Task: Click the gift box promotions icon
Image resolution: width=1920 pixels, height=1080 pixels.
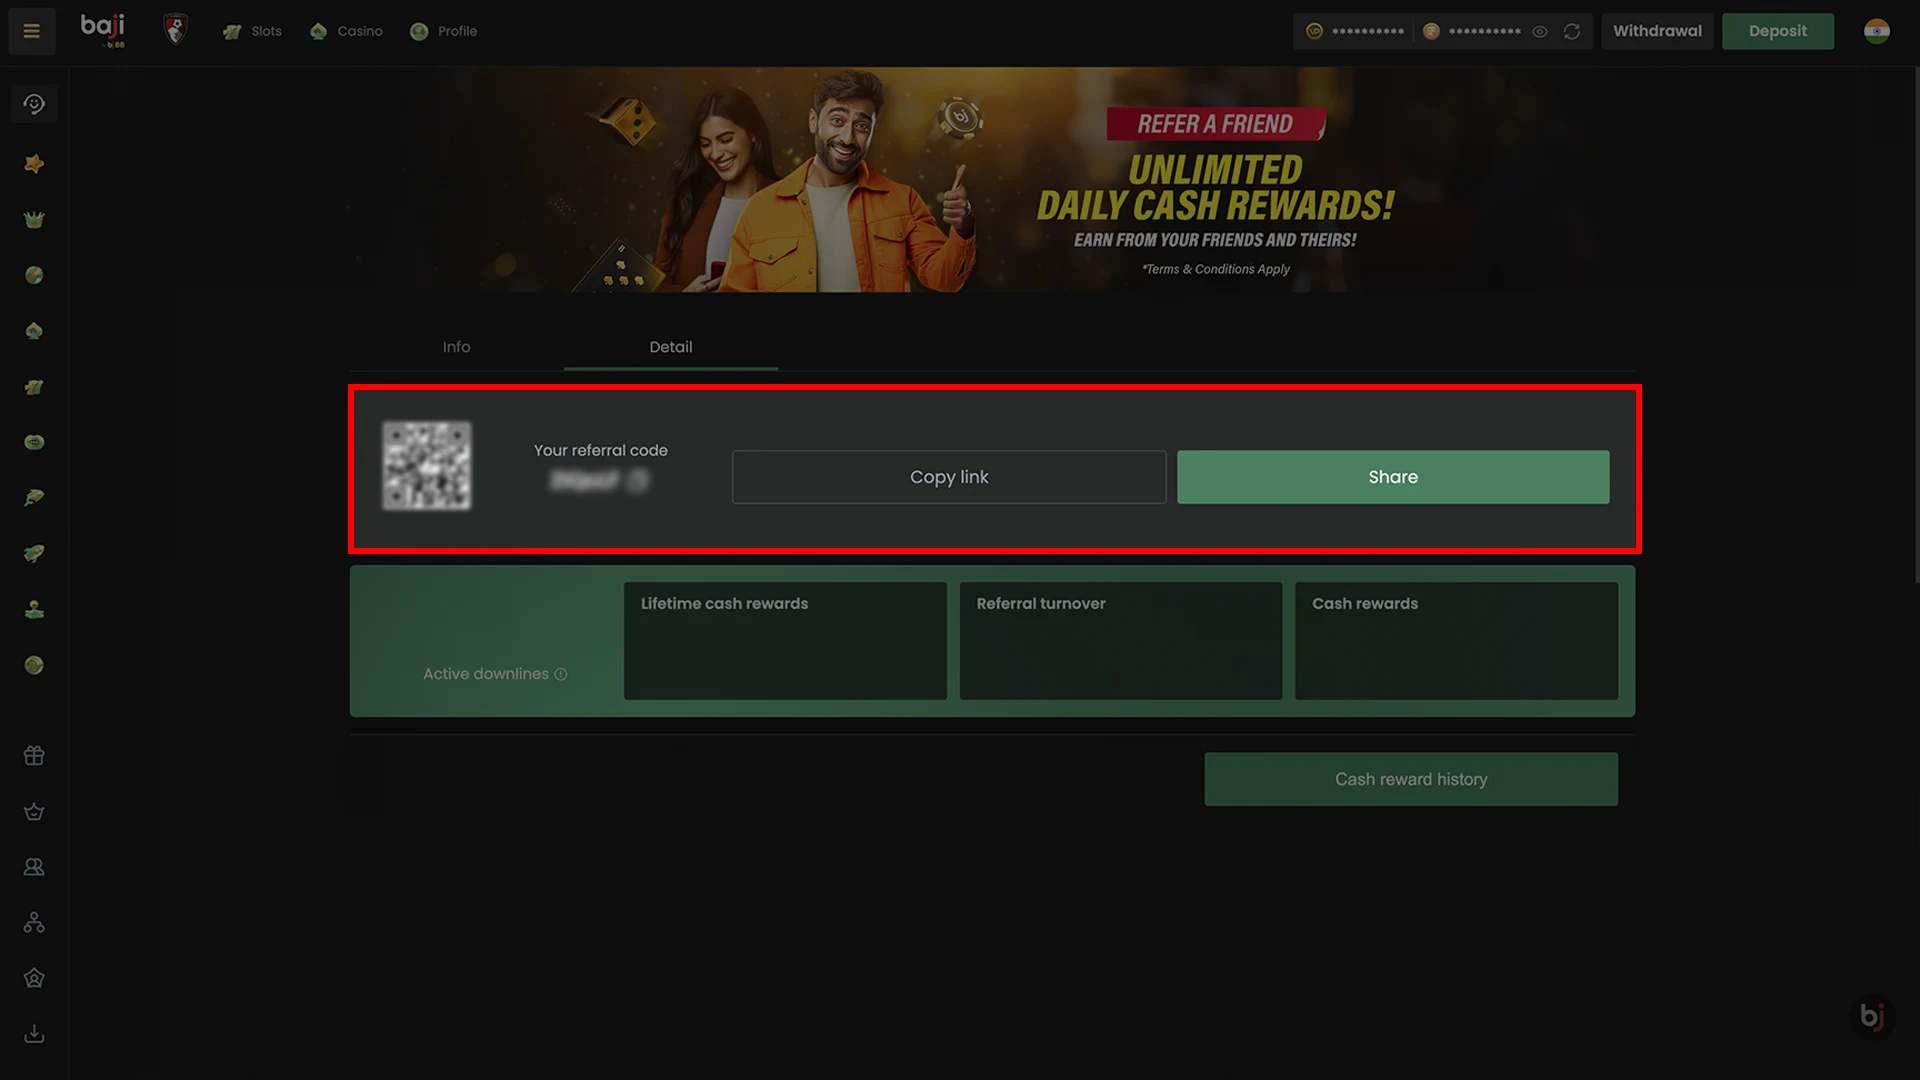Action: point(34,756)
